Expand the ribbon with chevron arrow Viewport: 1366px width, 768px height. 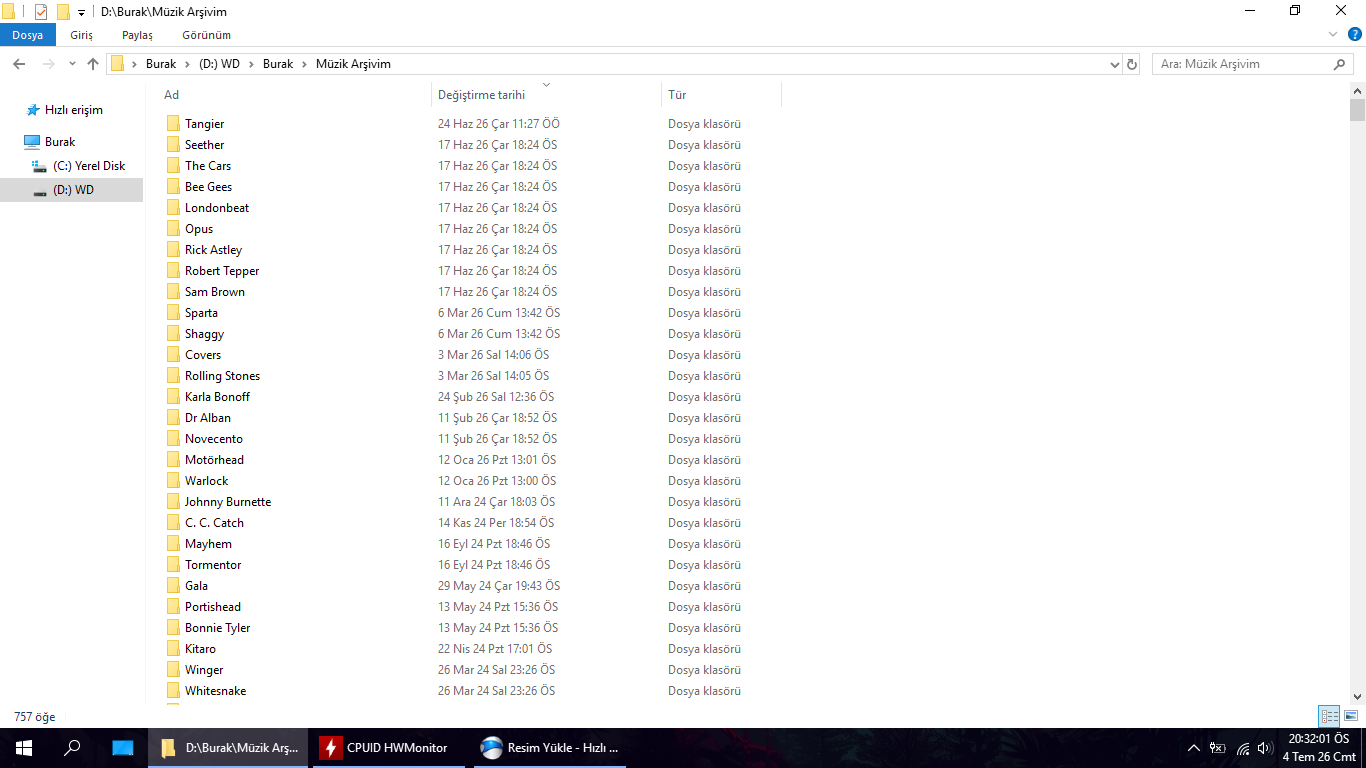coord(1332,35)
